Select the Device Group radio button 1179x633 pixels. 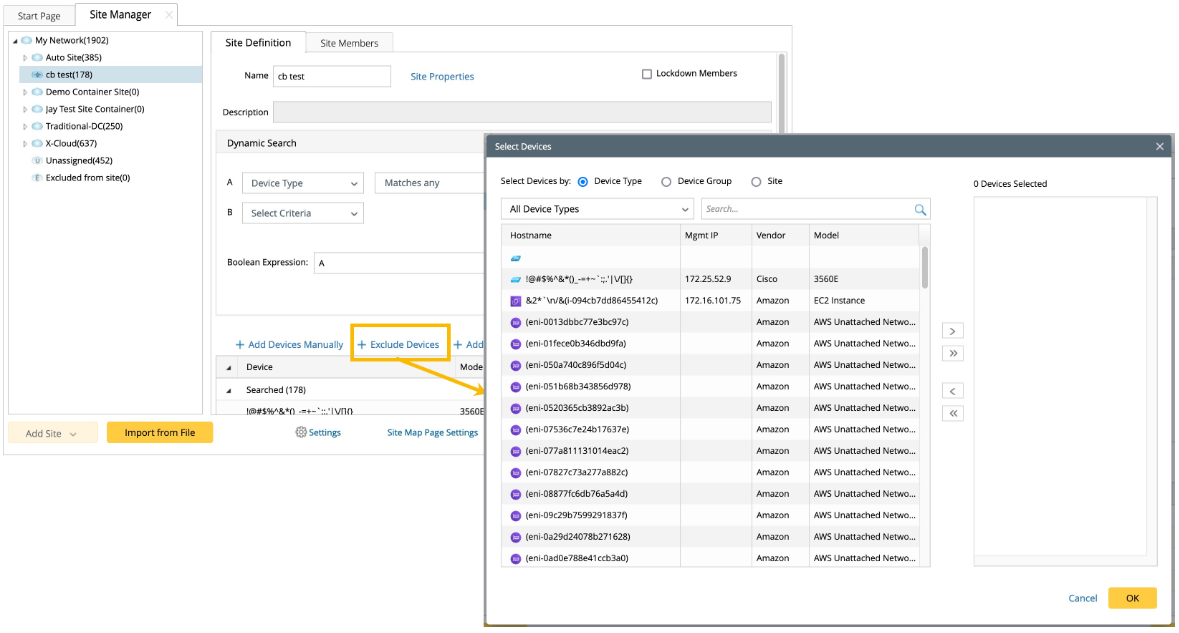pos(666,182)
